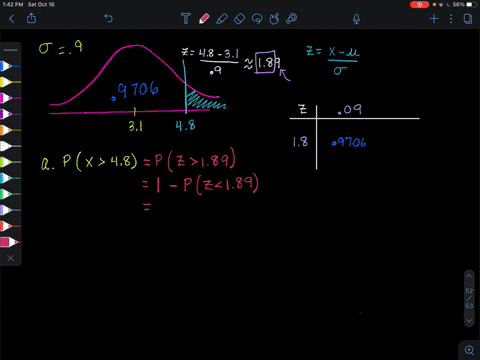Open the share and export menu
480x360 pixels.
pos(31,18)
